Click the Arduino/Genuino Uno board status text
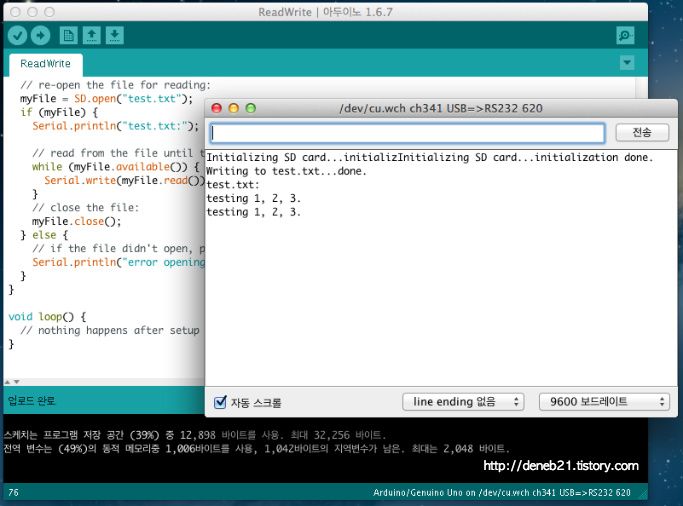The height and width of the screenshot is (506, 683). 502,493
